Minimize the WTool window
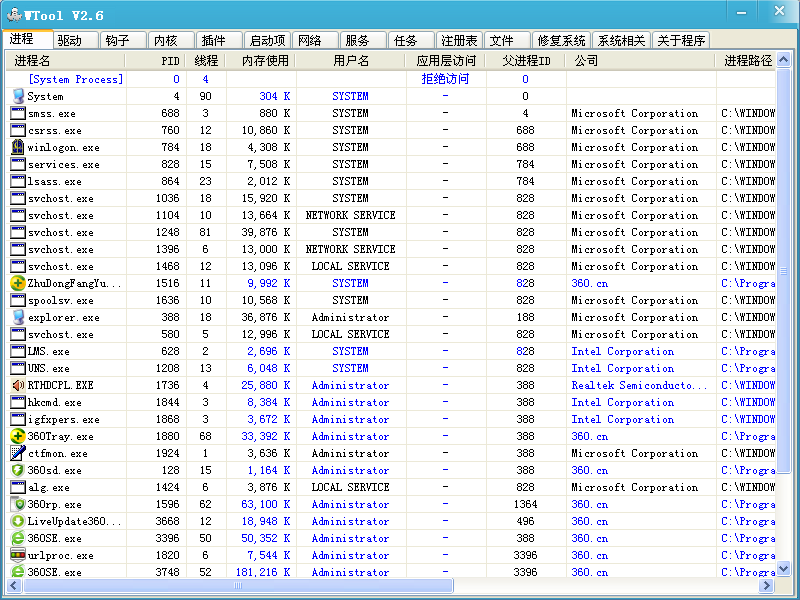800x600 pixels. pos(741,11)
